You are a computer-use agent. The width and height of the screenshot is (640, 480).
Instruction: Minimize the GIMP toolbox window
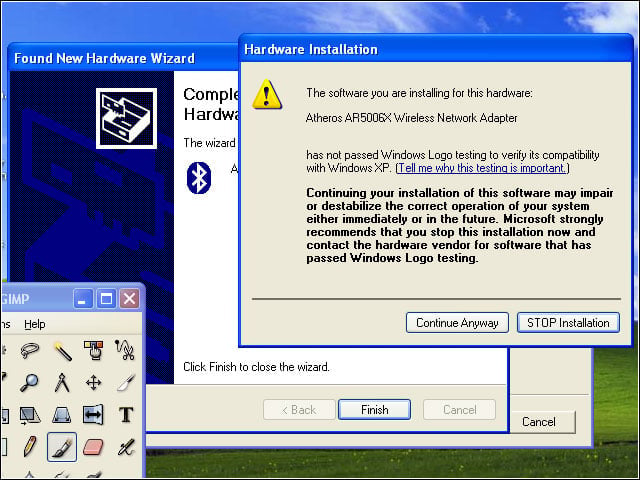click(x=83, y=299)
